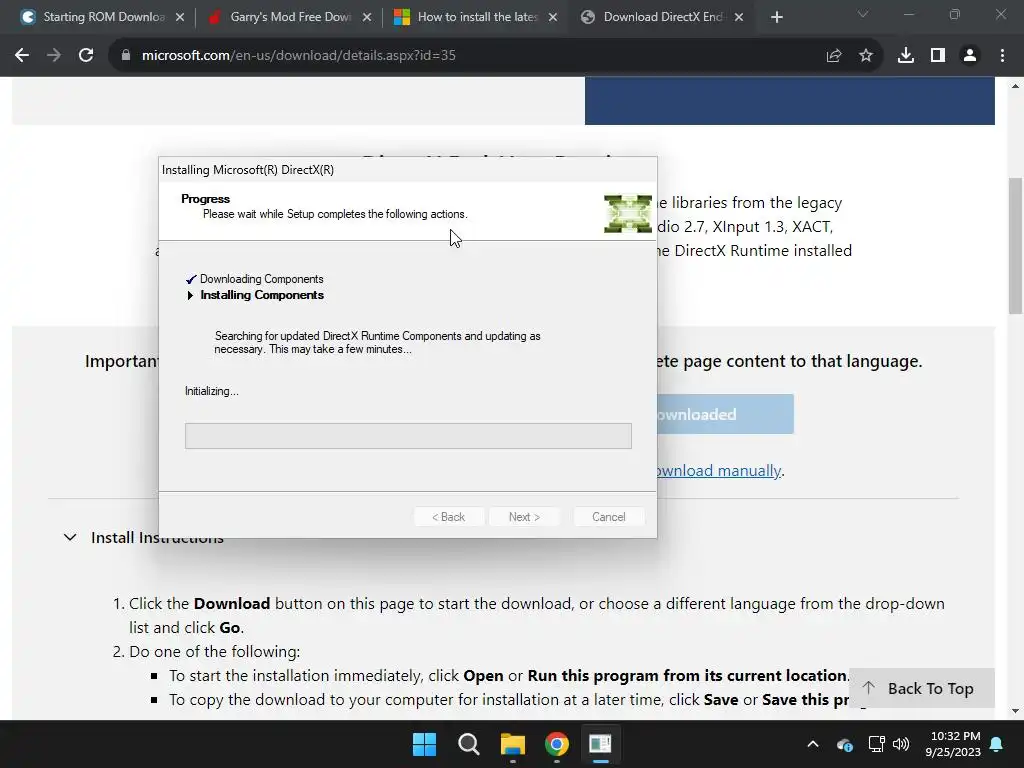Close the Garry's Mod Free Download tab
The height and width of the screenshot is (768, 1024).
tap(367, 17)
